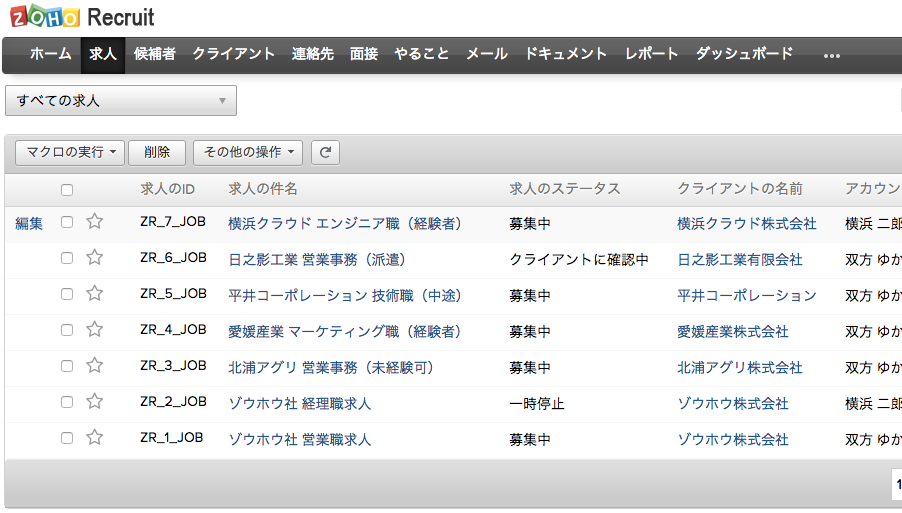Toggle the select-all checkbox in header
Viewport: 902px width, 513px height.
tap(67, 190)
